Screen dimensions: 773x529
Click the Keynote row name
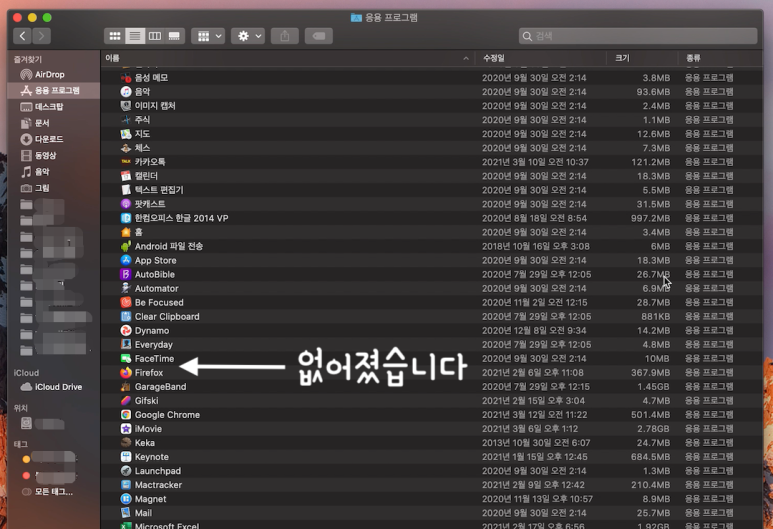tap(152, 457)
